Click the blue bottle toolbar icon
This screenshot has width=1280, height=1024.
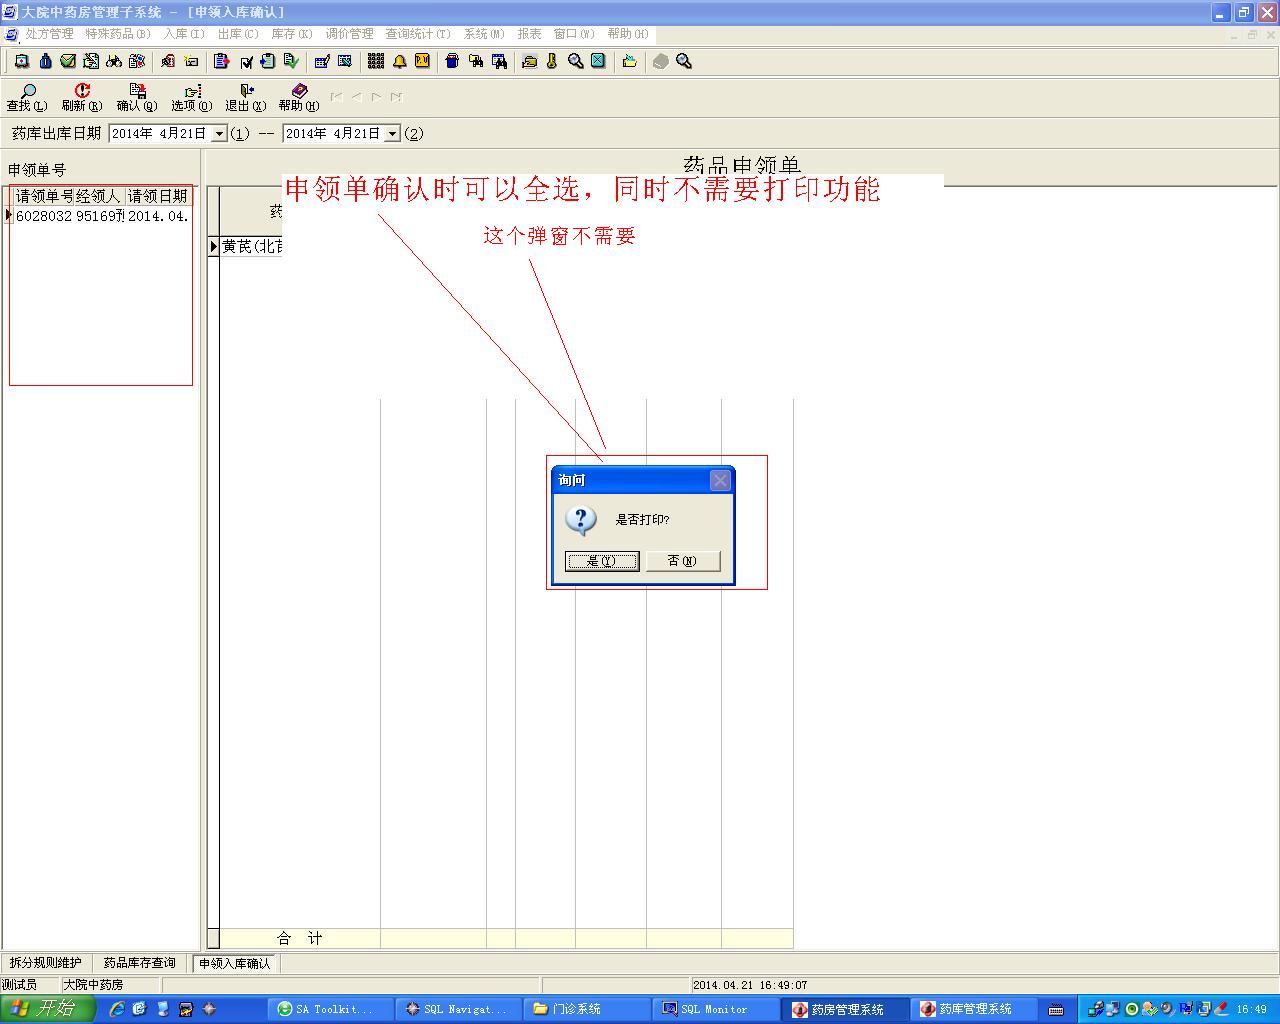(x=45, y=61)
